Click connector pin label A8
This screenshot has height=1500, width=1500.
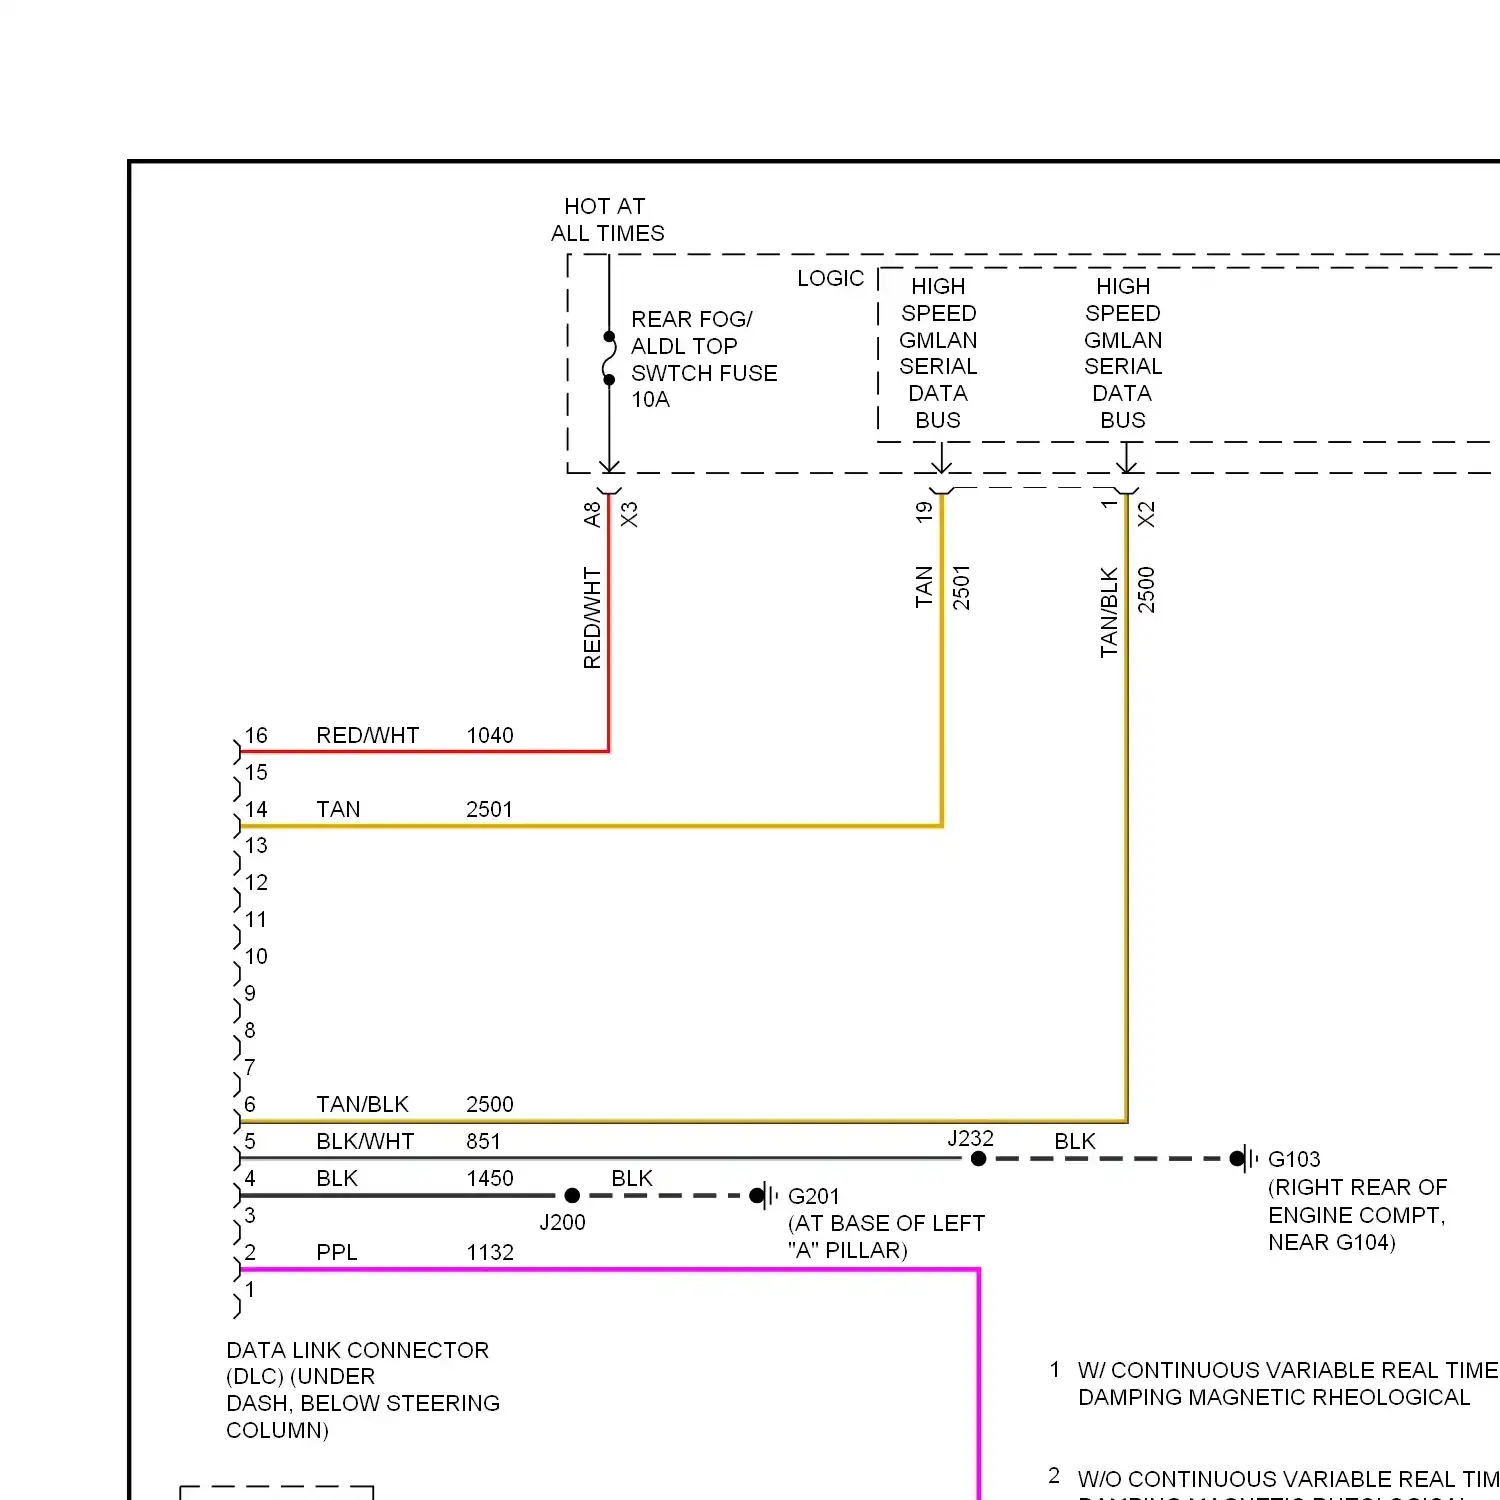coord(592,514)
